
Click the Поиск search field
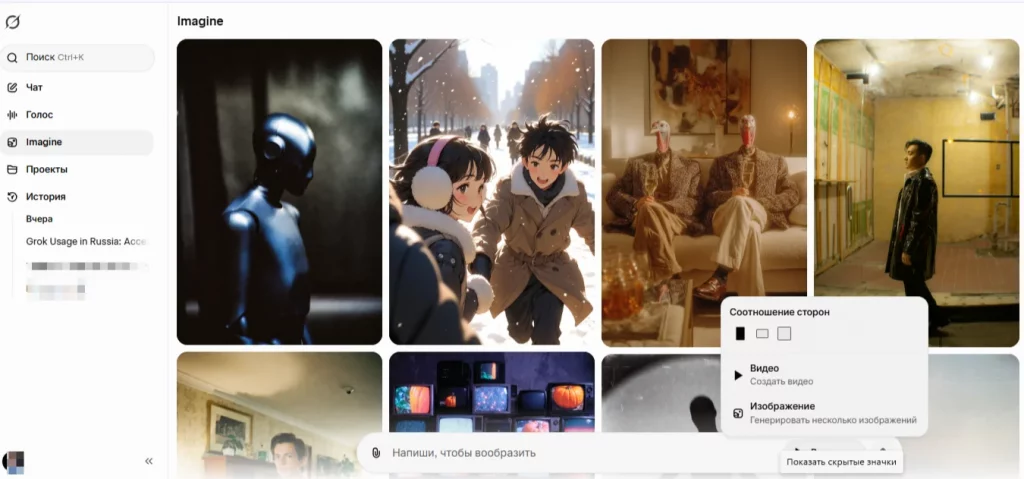pos(80,58)
